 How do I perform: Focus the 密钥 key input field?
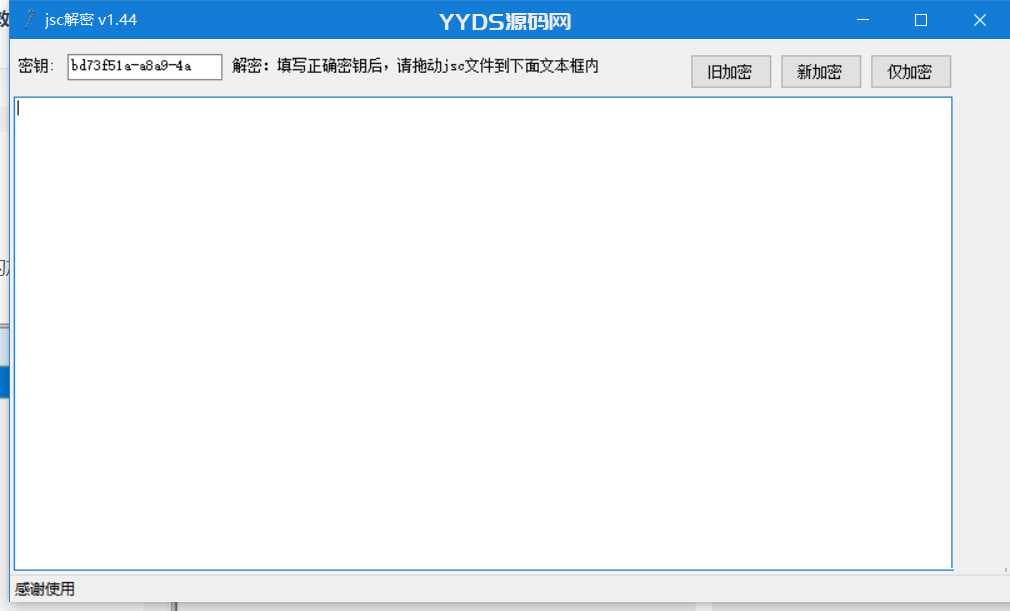[x=145, y=67]
